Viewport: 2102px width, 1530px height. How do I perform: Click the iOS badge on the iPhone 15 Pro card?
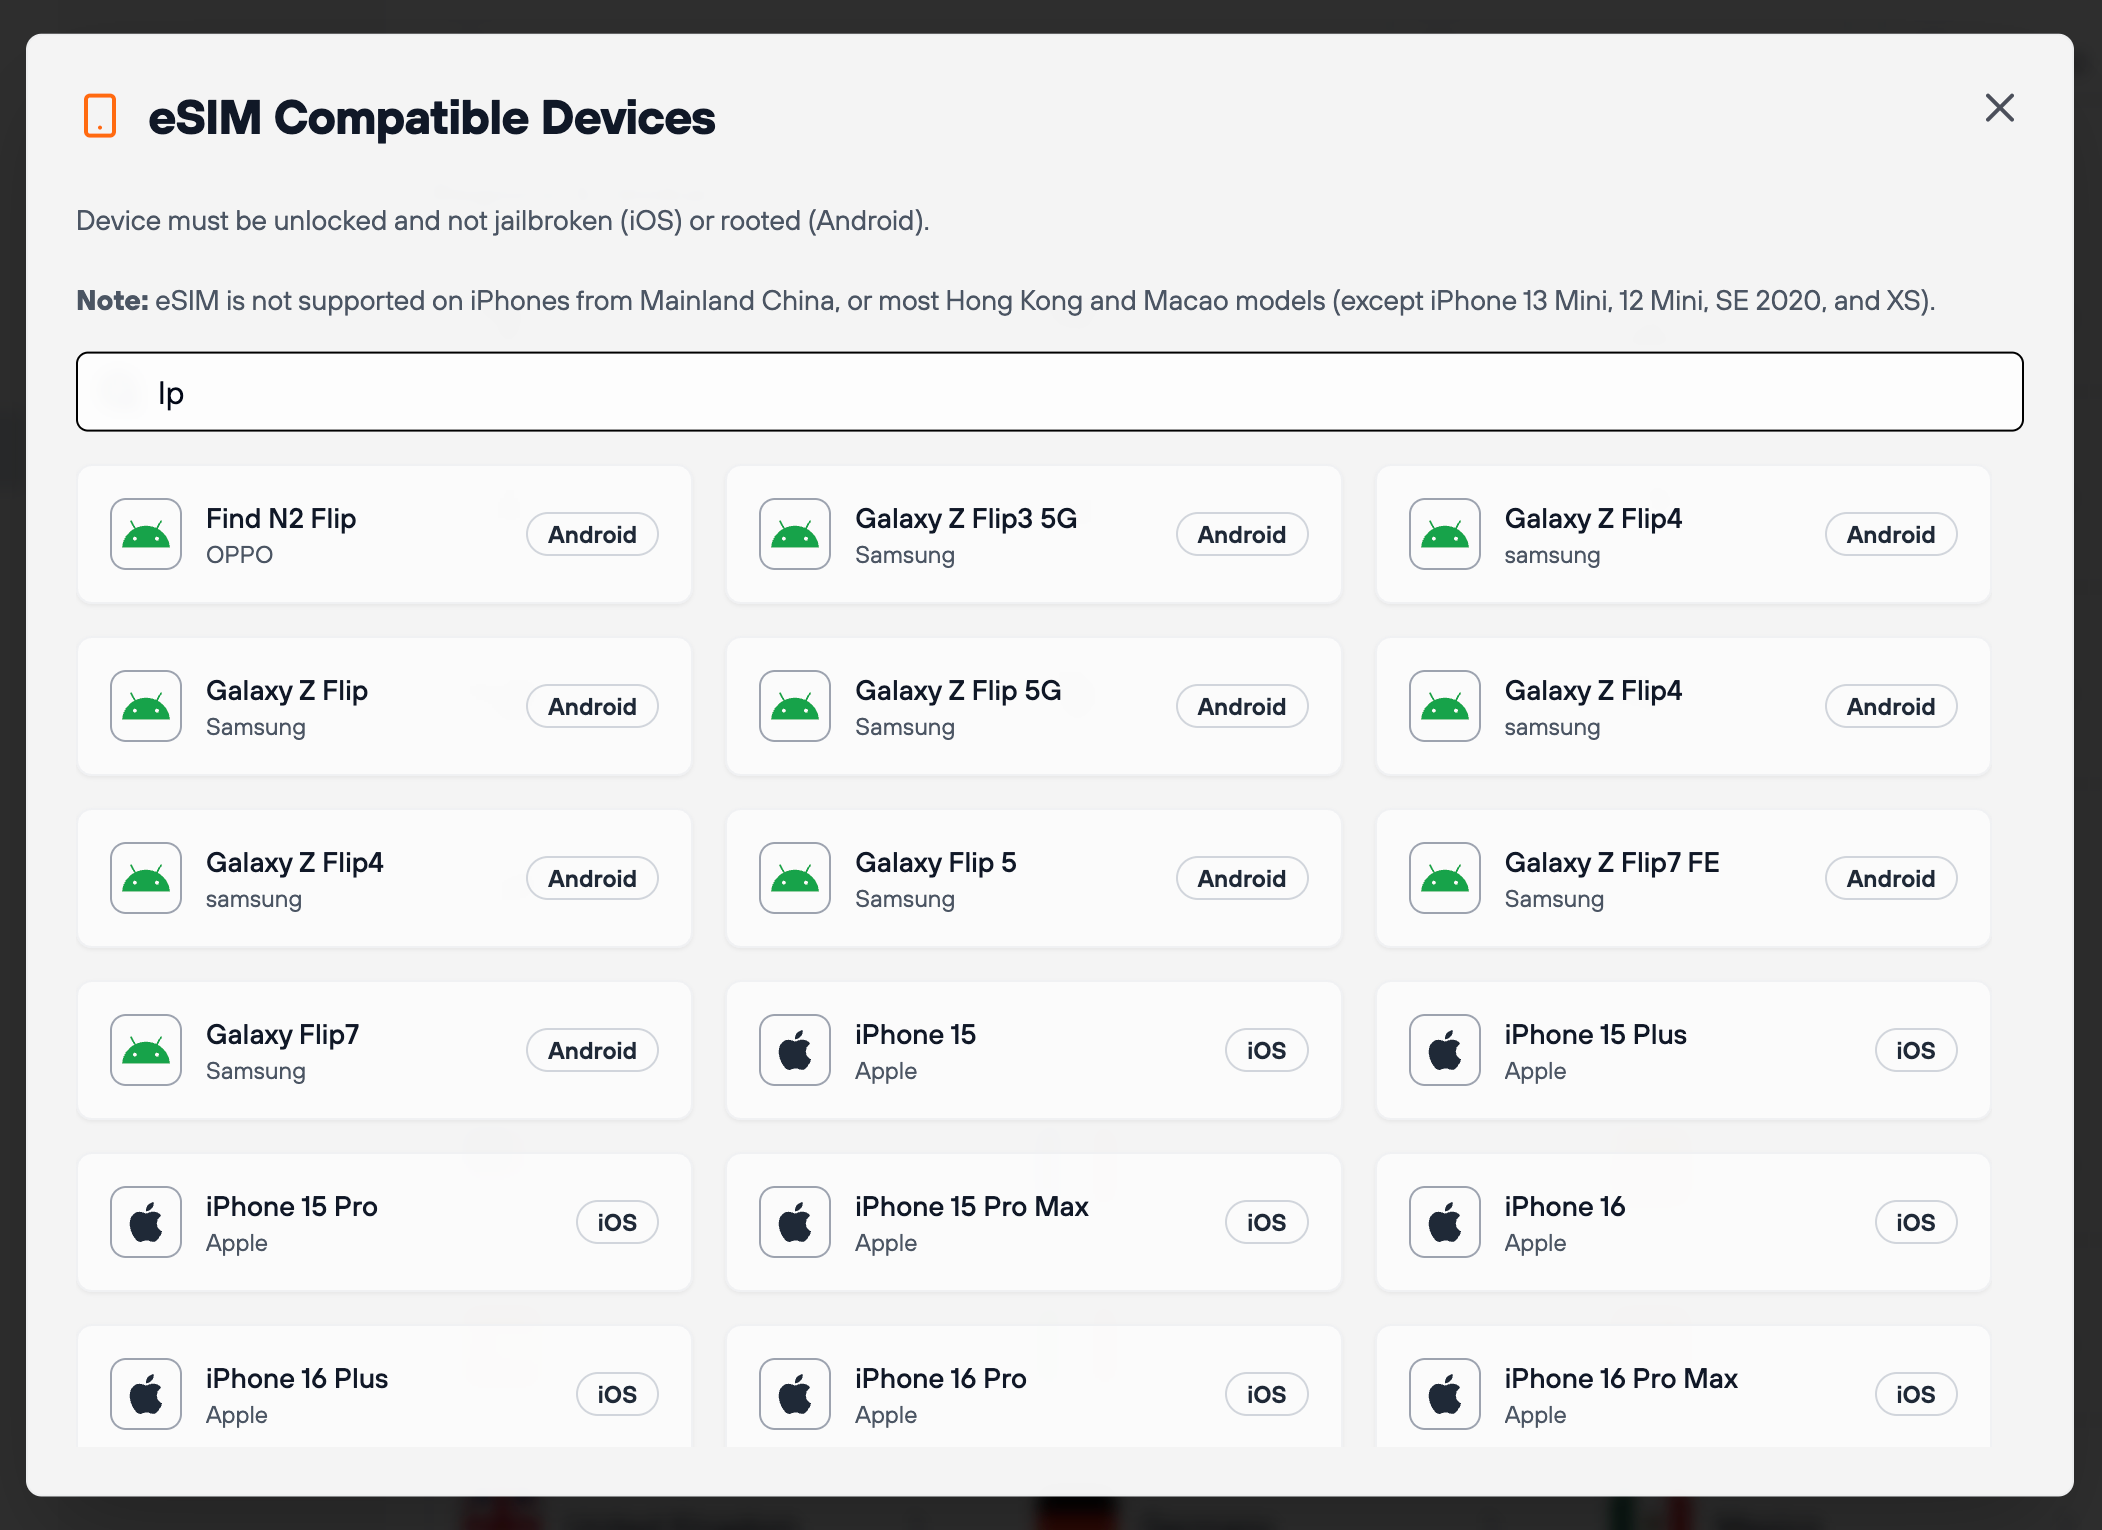(x=617, y=1221)
